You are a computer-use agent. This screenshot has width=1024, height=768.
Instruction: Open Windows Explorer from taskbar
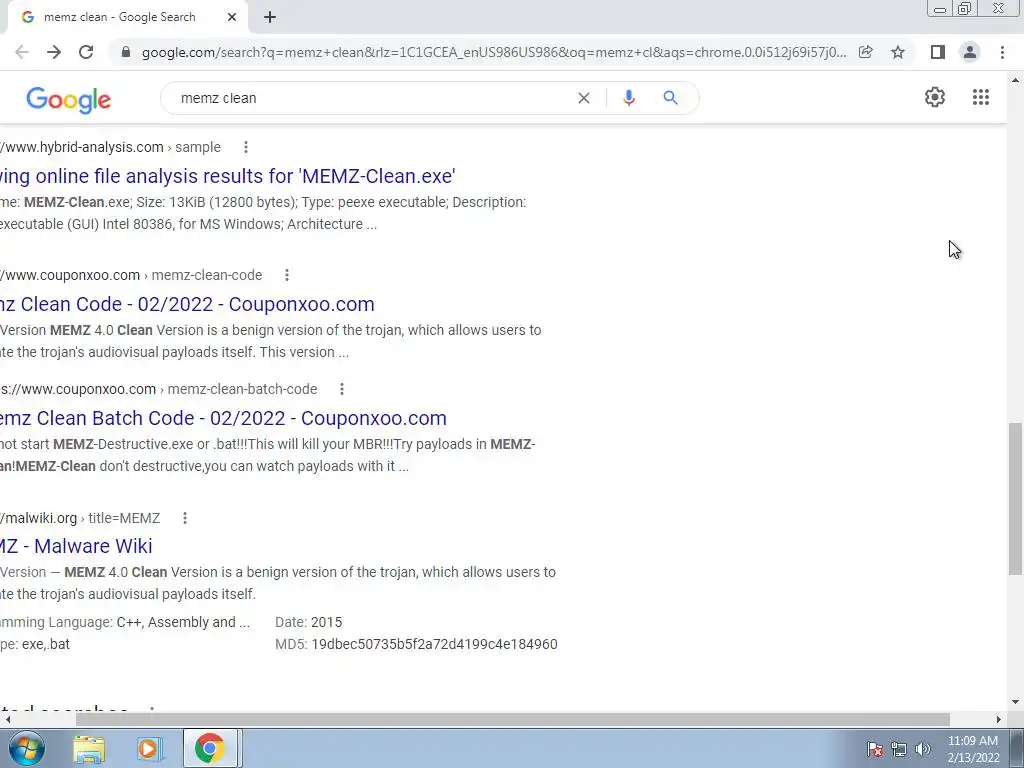pos(89,748)
